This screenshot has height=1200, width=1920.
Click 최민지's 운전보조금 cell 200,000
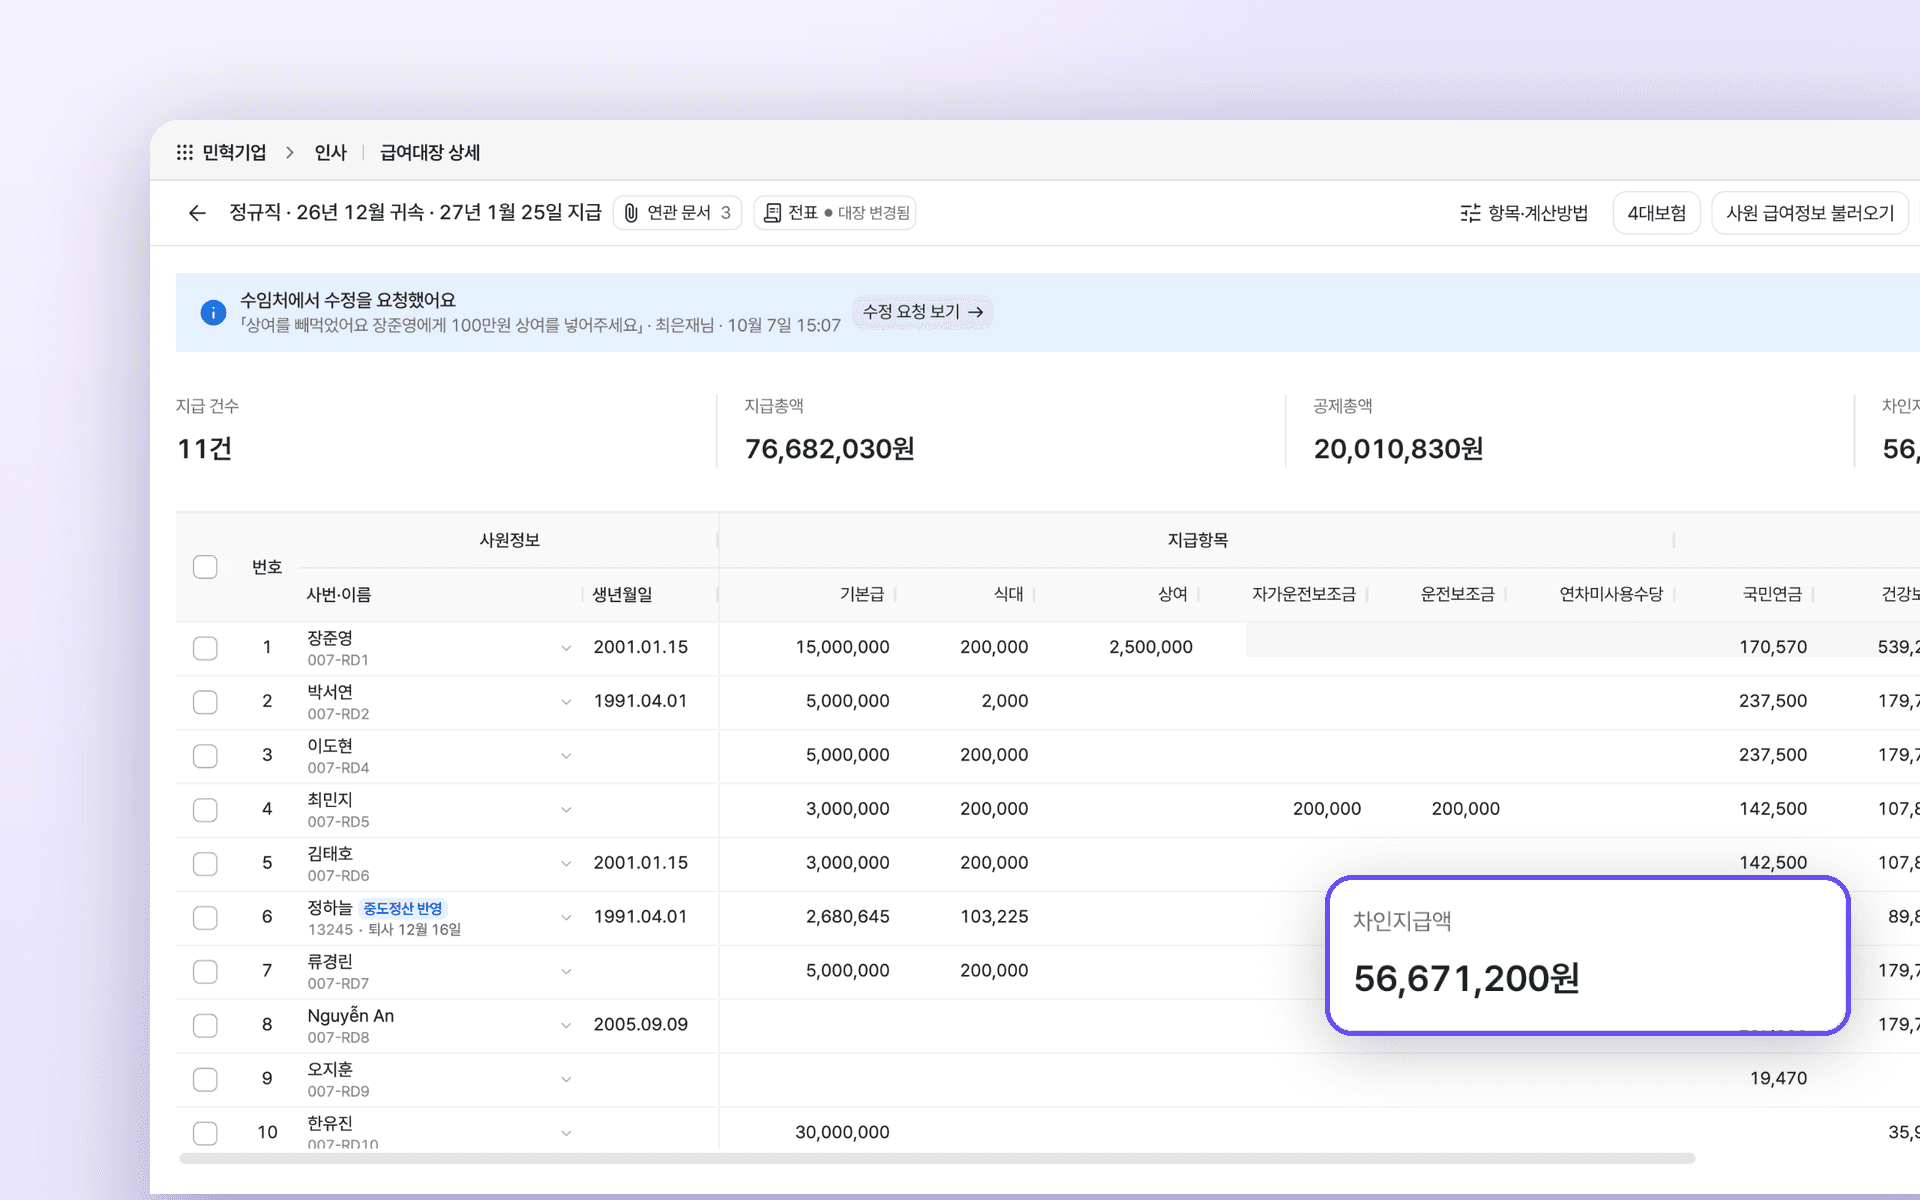pos(1465,809)
